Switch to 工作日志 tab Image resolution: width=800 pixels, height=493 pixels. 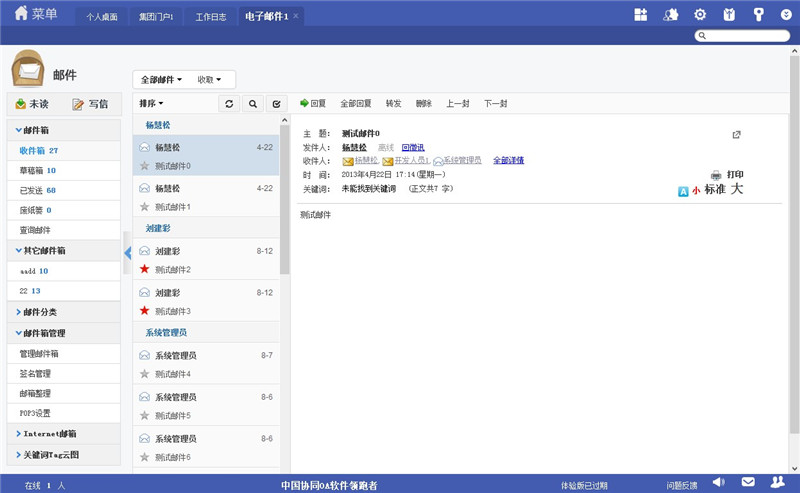[x=211, y=17]
